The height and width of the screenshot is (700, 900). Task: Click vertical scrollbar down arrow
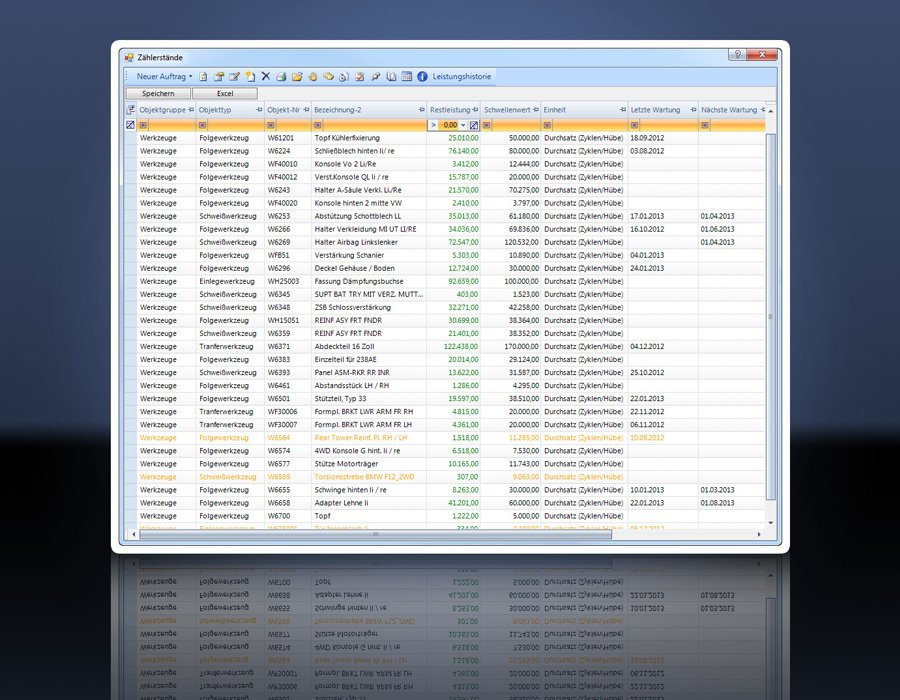point(771,523)
